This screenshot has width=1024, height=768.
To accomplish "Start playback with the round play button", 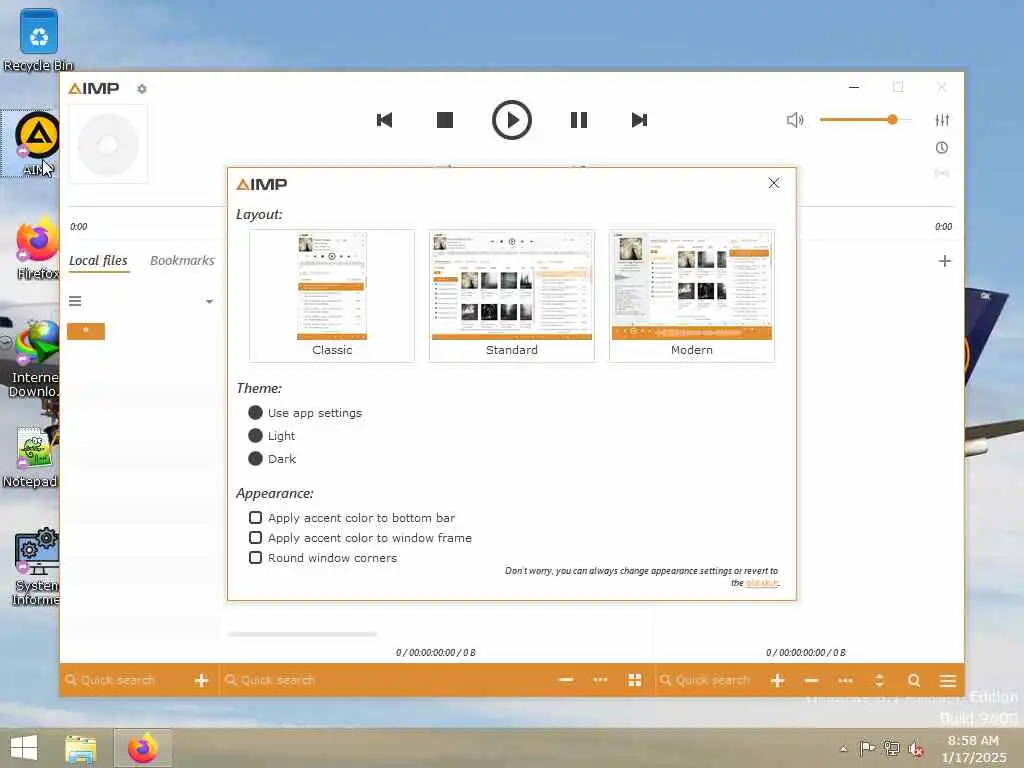I will [511, 120].
